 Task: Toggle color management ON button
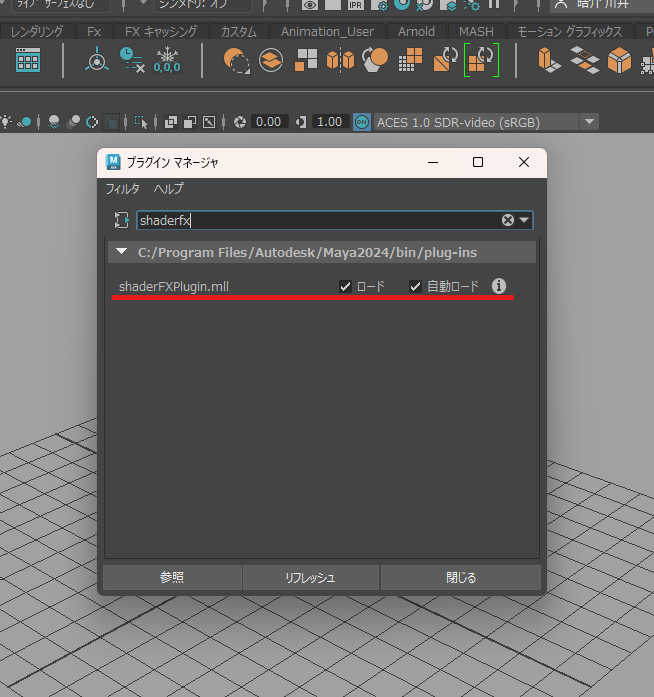(362, 122)
